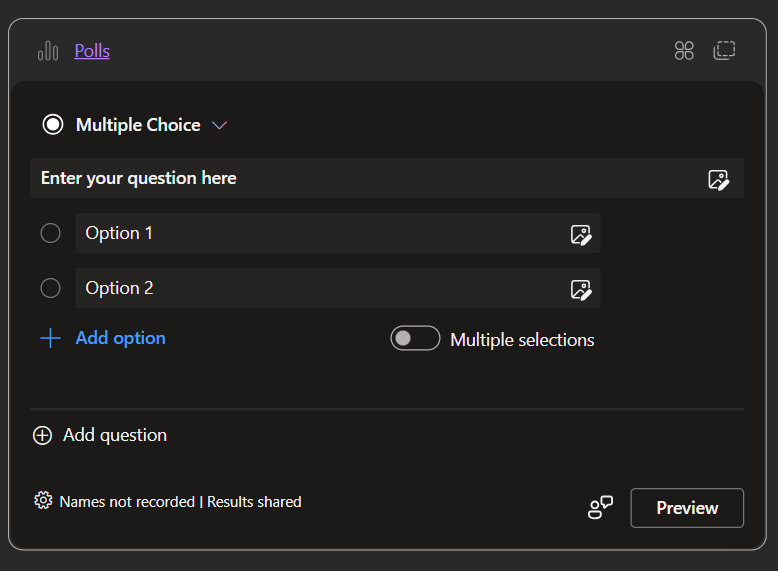
Task: Open the Polls link in header
Action: 92,51
